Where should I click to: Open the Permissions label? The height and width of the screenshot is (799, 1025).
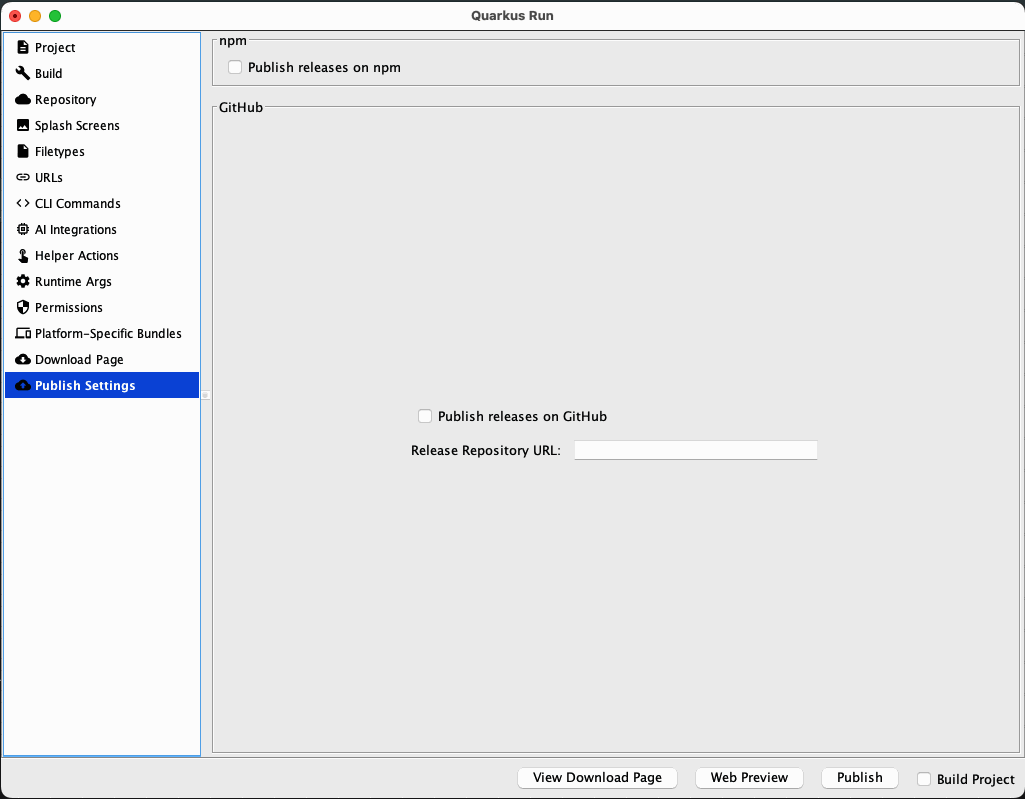(x=69, y=307)
